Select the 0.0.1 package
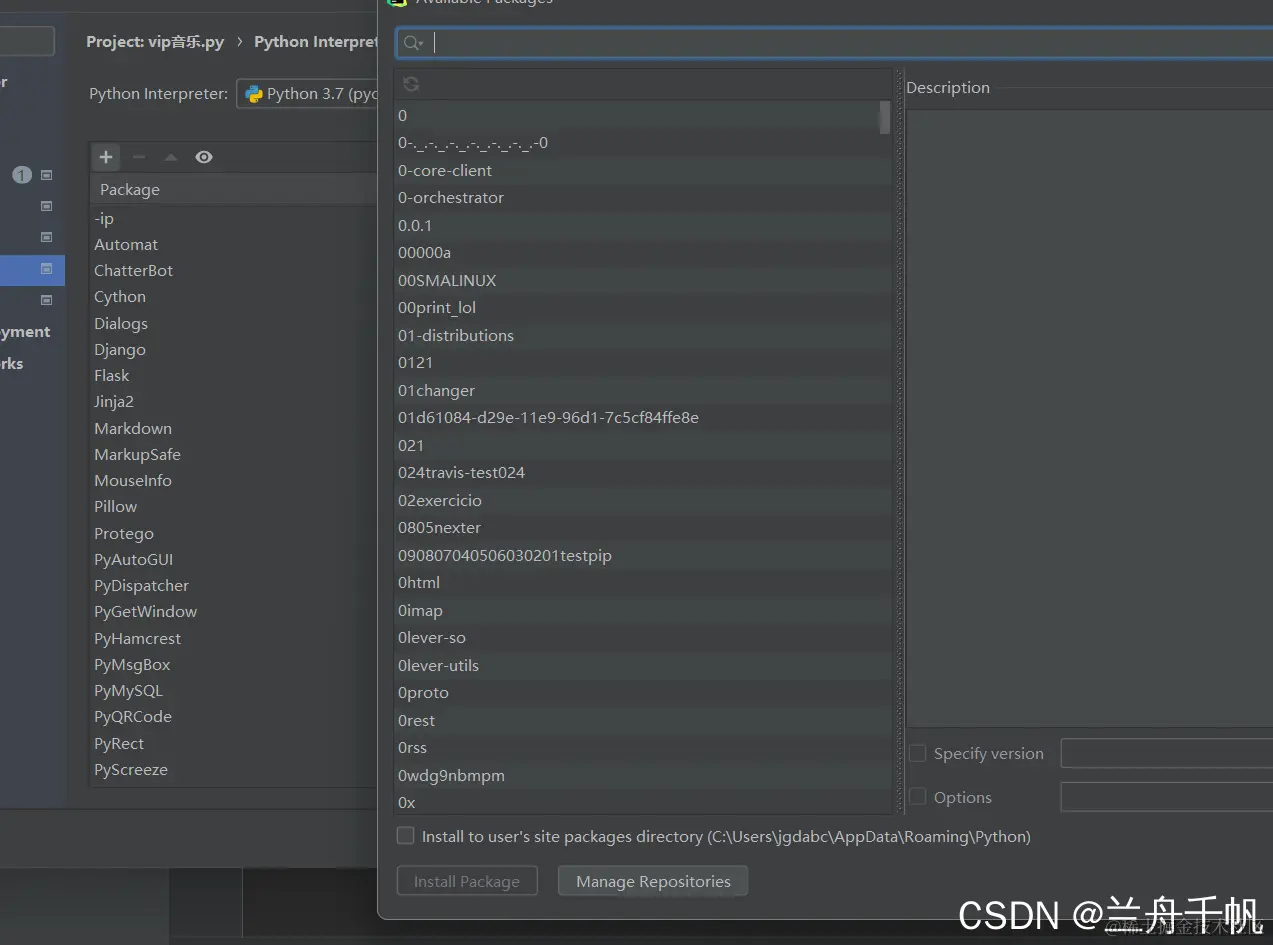 tap(643, 225)
